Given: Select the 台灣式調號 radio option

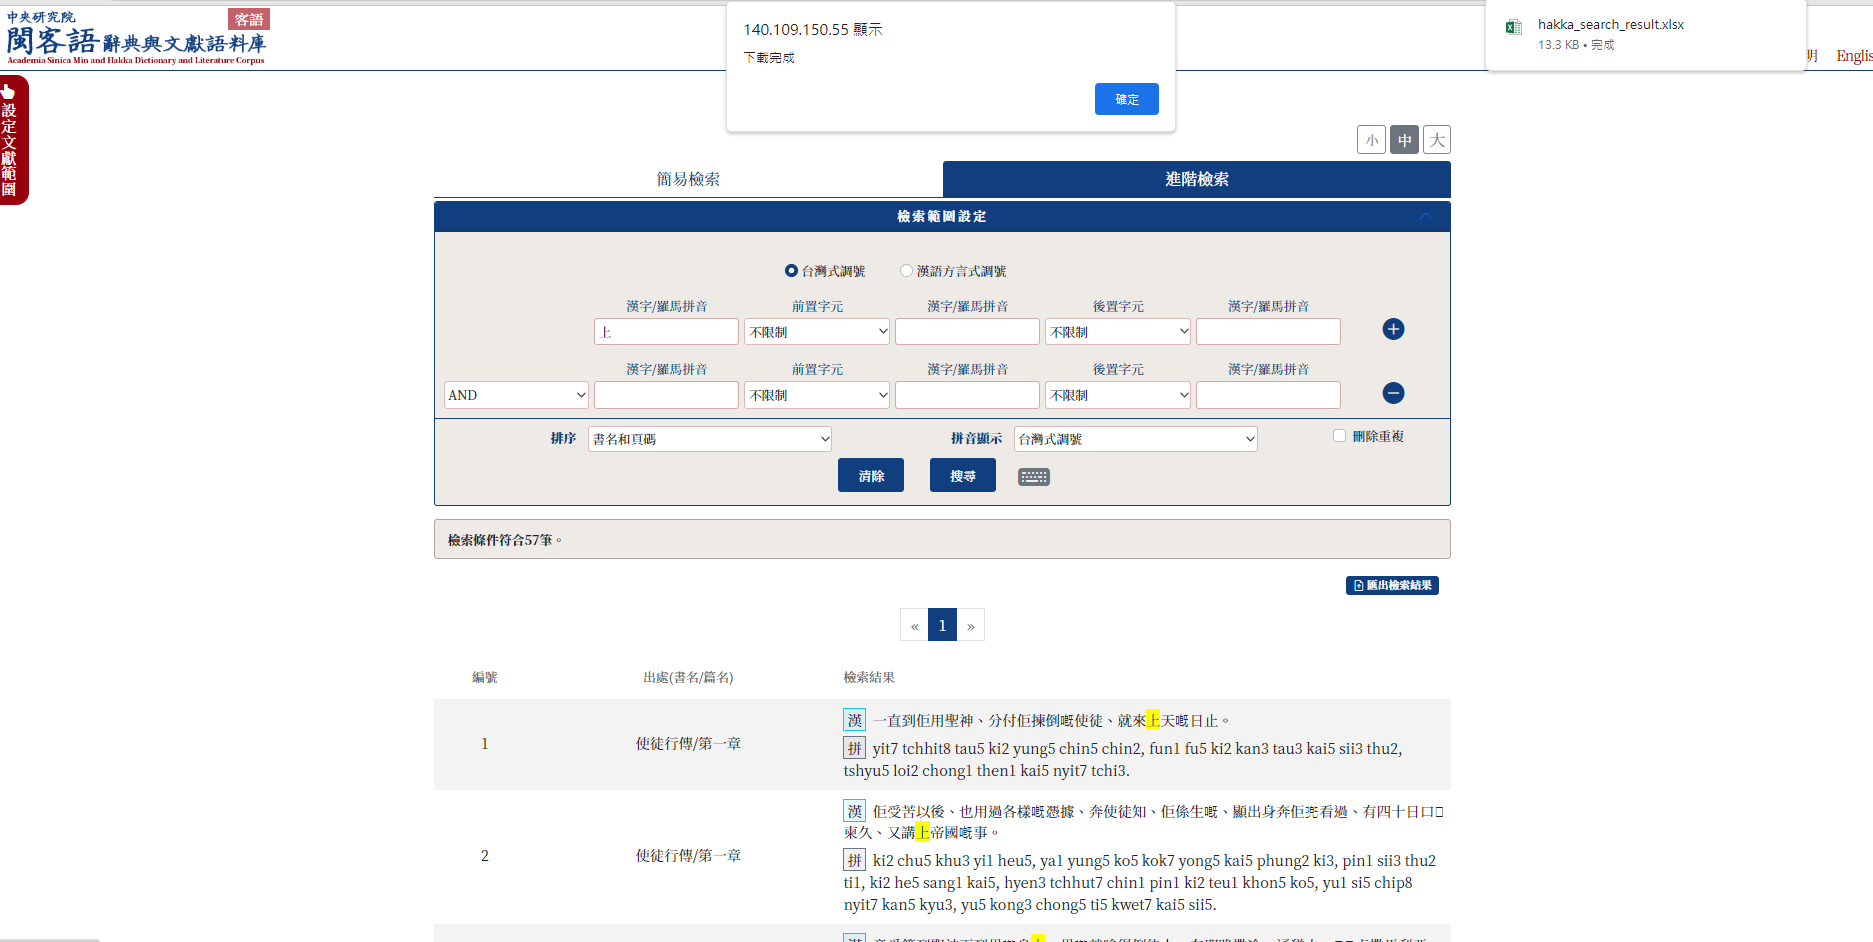Looking at the screenshot, I should (x=791, y=271).
